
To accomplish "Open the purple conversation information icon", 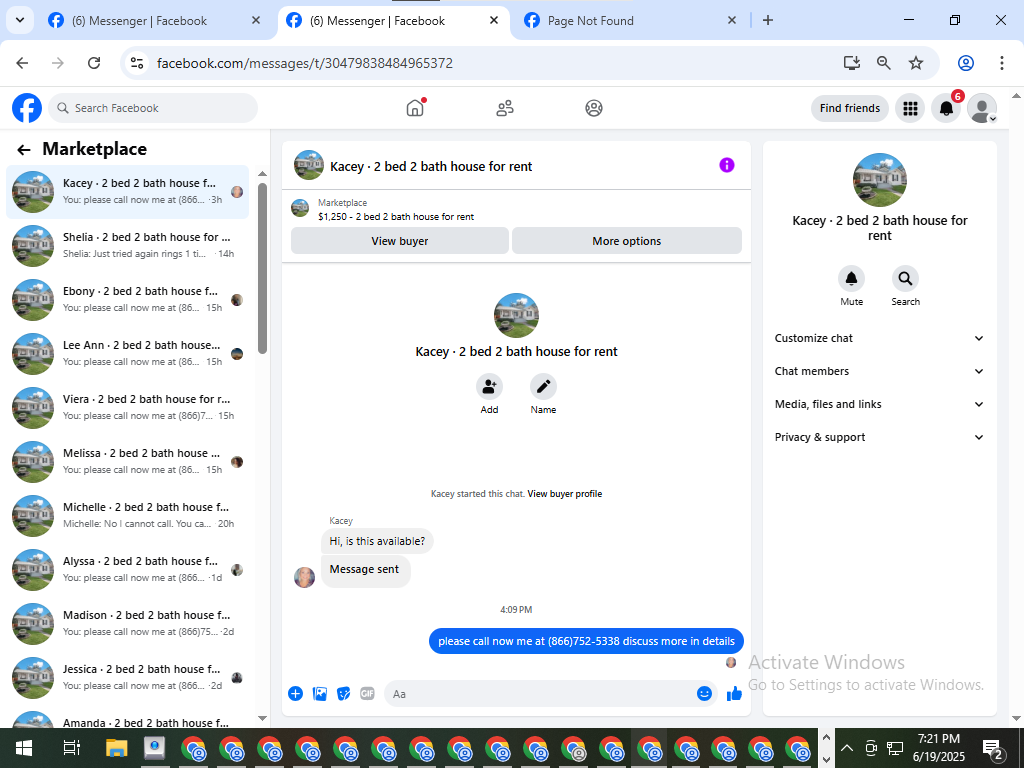I will 727,165.
